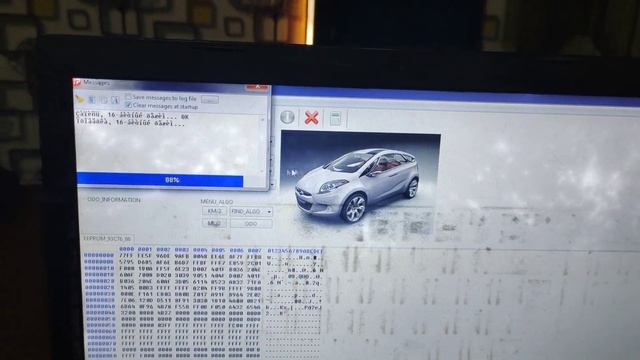Click the round grey info button icon
The width and height of the screenshot is (640, 360).
[287, 117]
